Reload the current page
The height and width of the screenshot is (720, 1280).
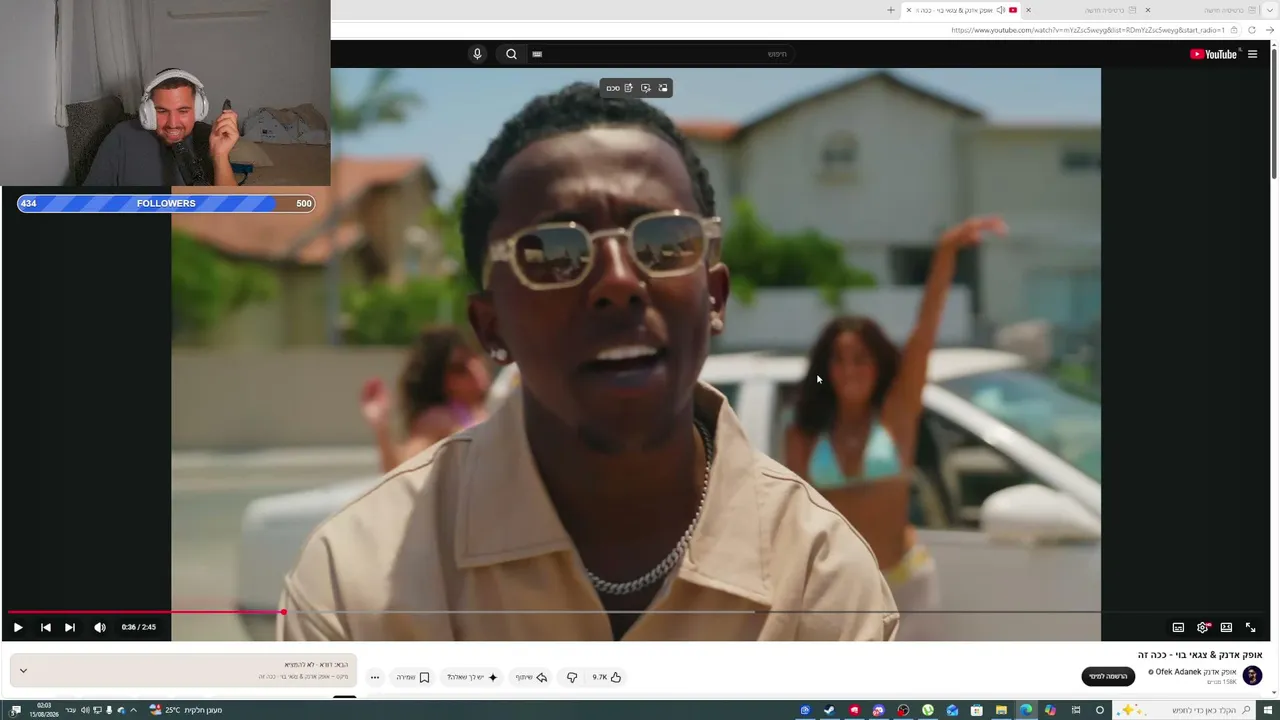1252,30
